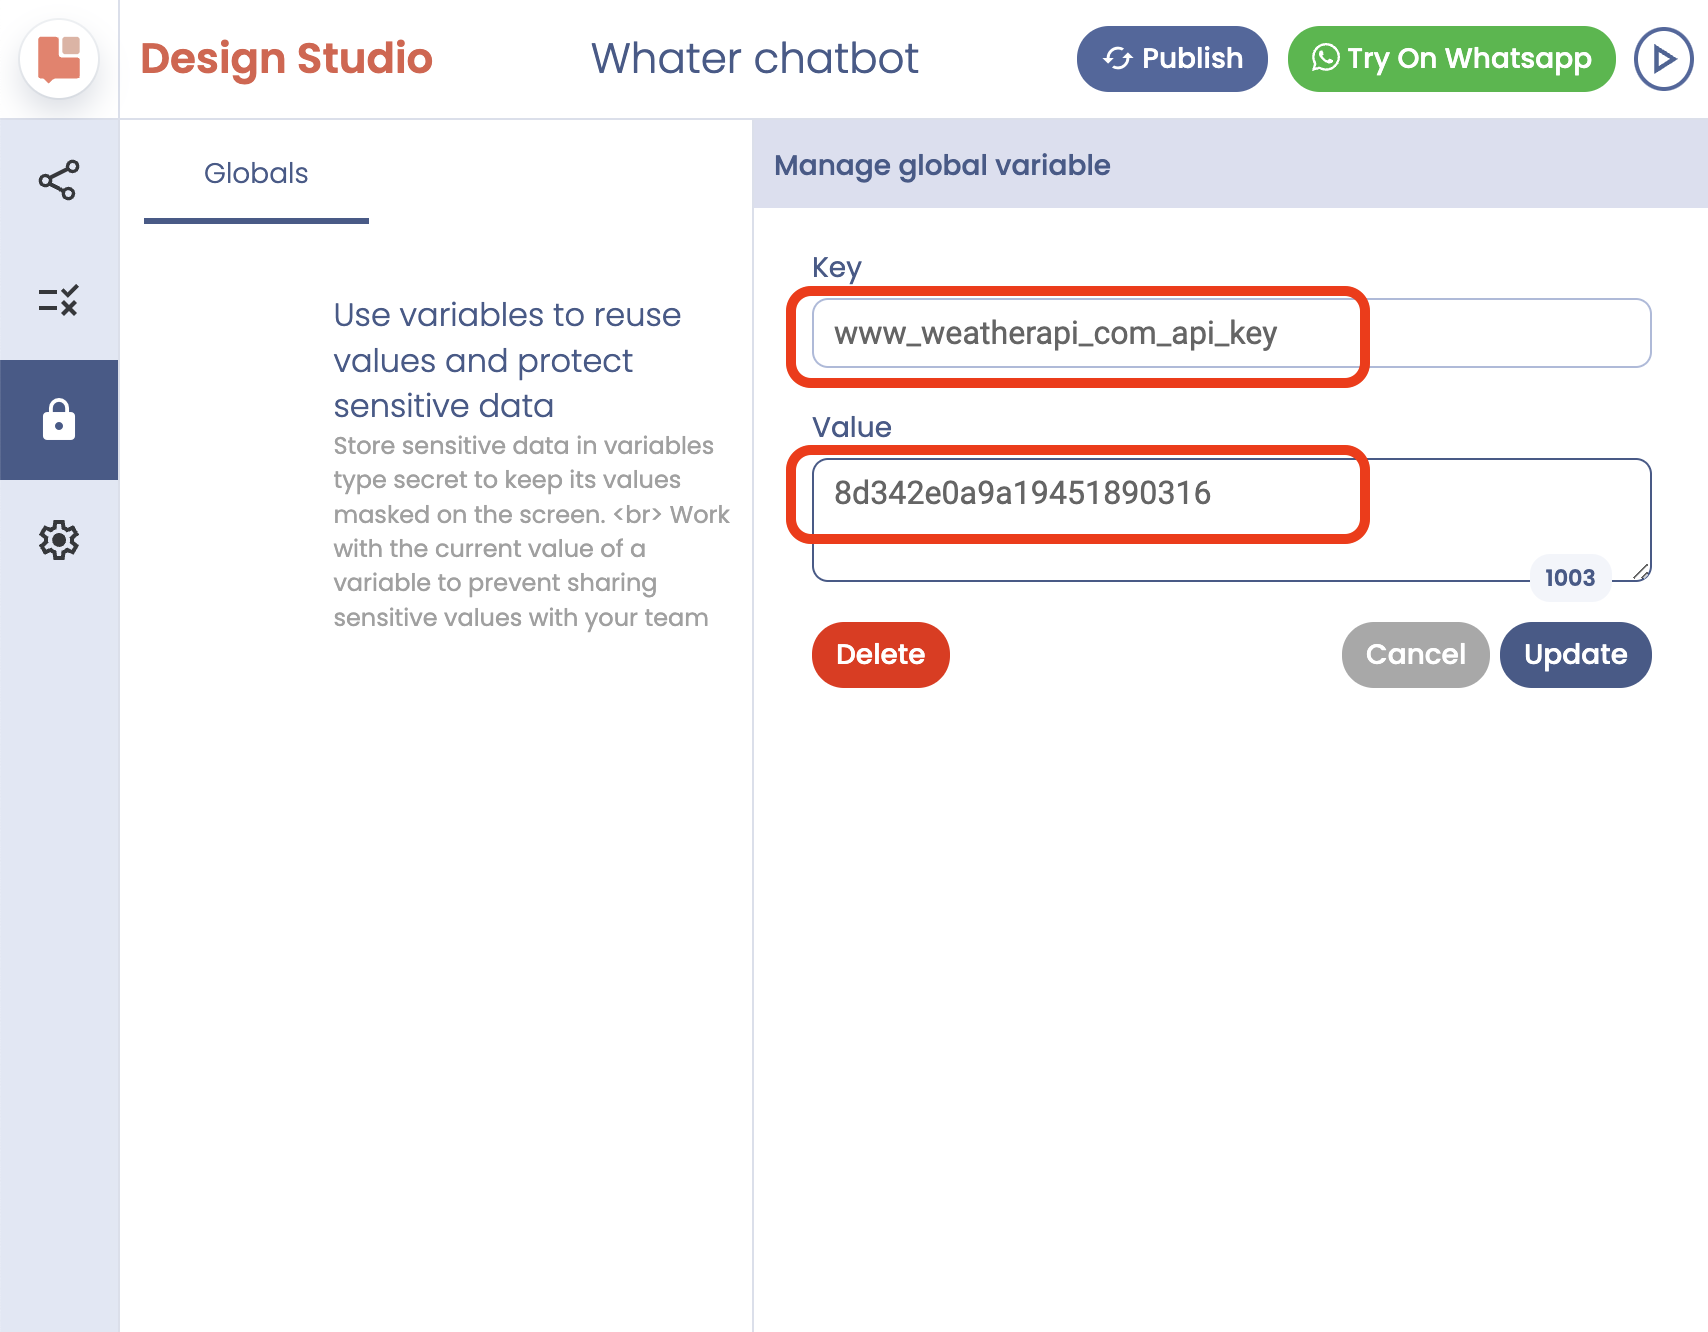Click inside the Value text area

pyautogui.click(x=1230, y=518)
